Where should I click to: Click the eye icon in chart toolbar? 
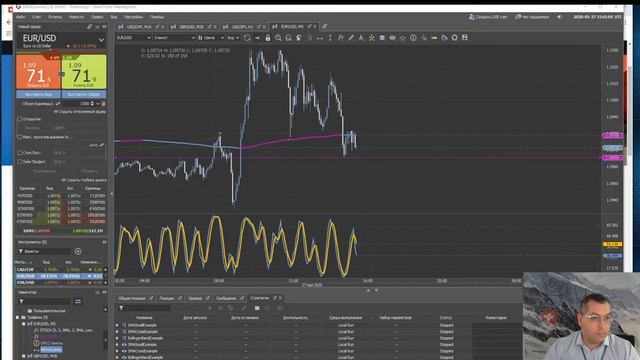click(392, 38)
